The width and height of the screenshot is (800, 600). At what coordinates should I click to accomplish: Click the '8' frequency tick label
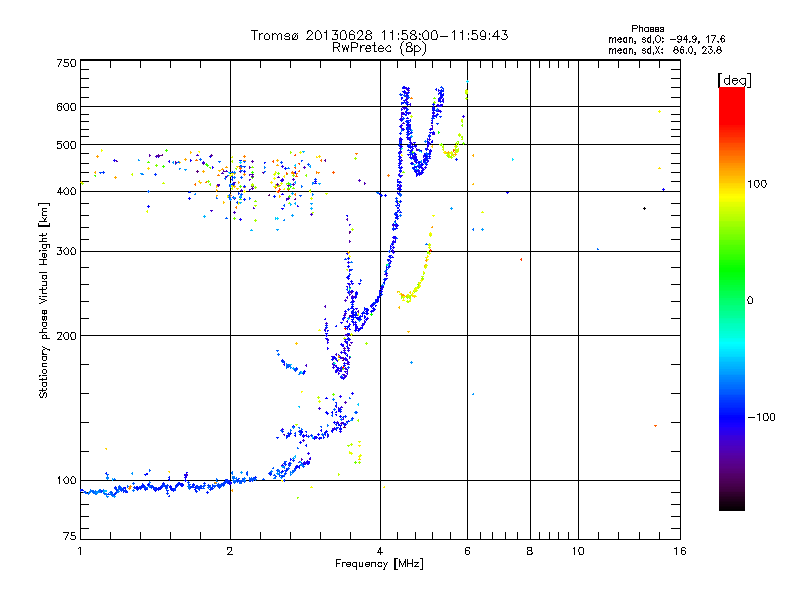(x=530, y=551)
